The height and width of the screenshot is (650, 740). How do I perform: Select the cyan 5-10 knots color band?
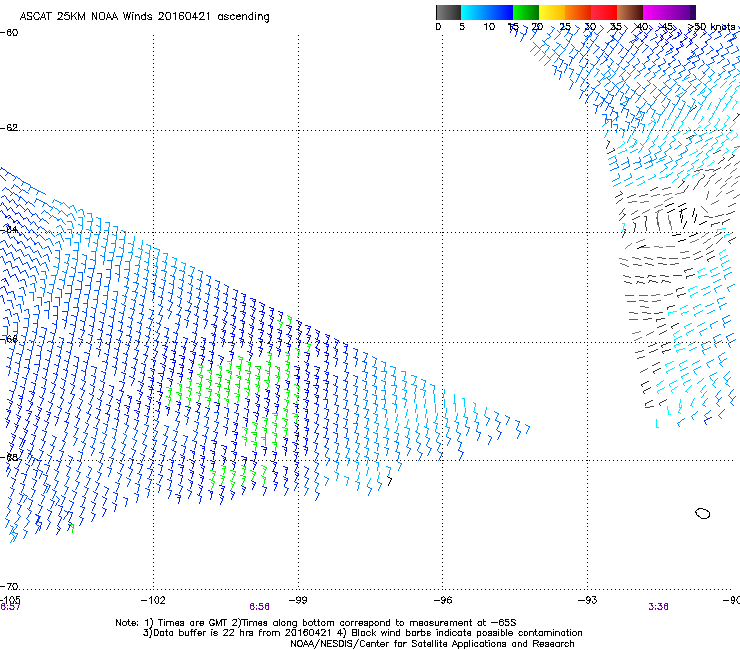tap(474, 12)
